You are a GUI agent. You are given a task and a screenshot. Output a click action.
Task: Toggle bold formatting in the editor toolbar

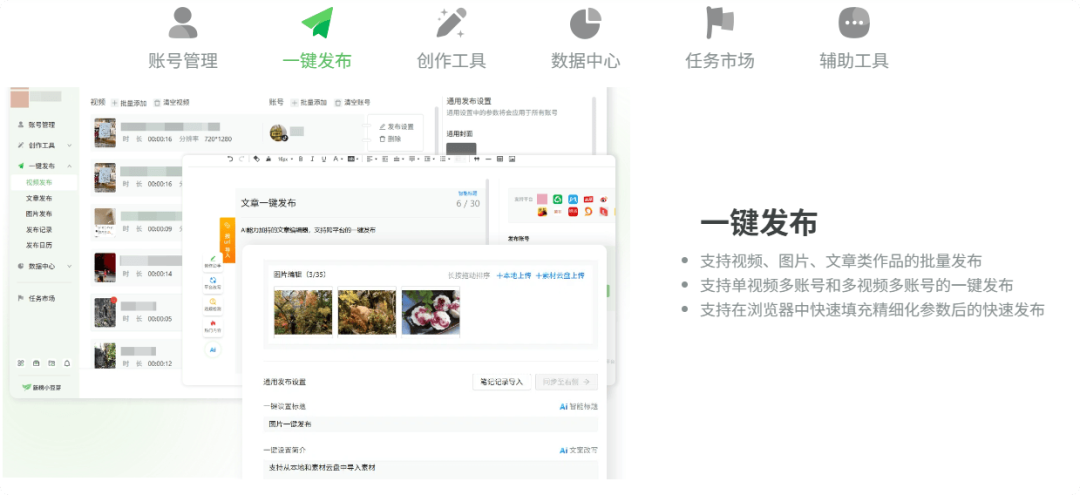(x=300, y=159)
